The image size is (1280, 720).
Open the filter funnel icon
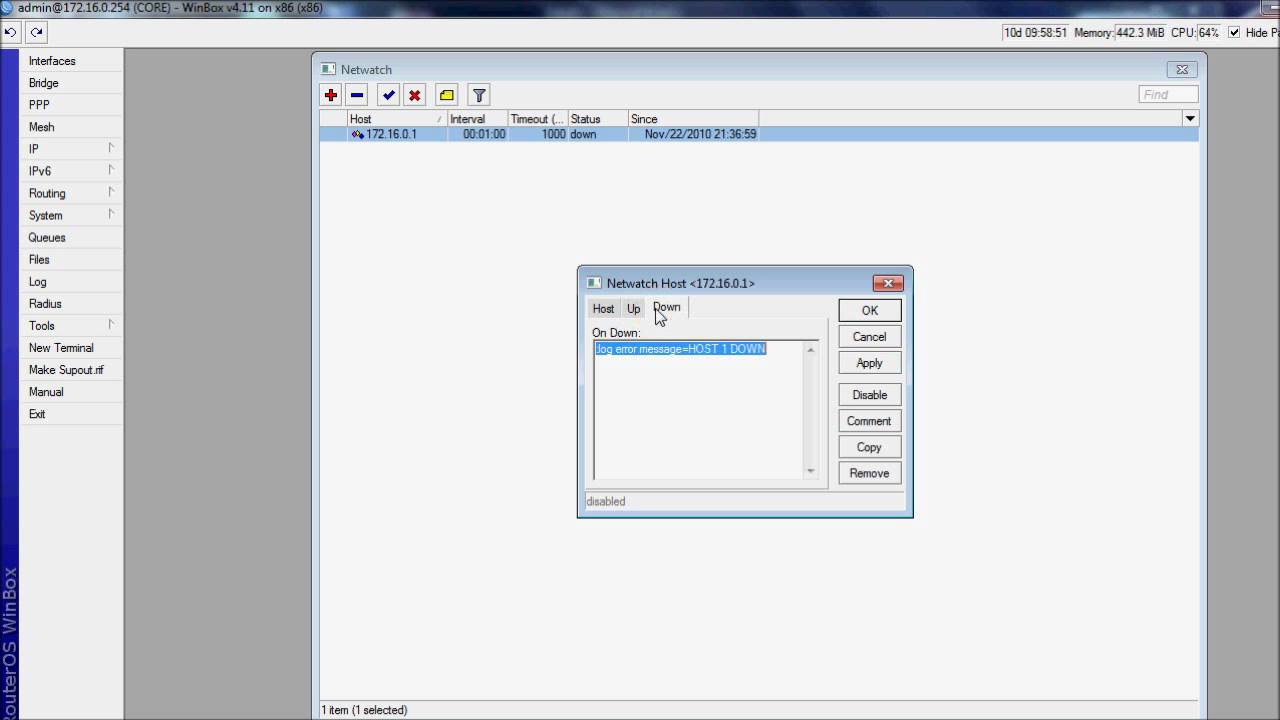tap(479, 95)
